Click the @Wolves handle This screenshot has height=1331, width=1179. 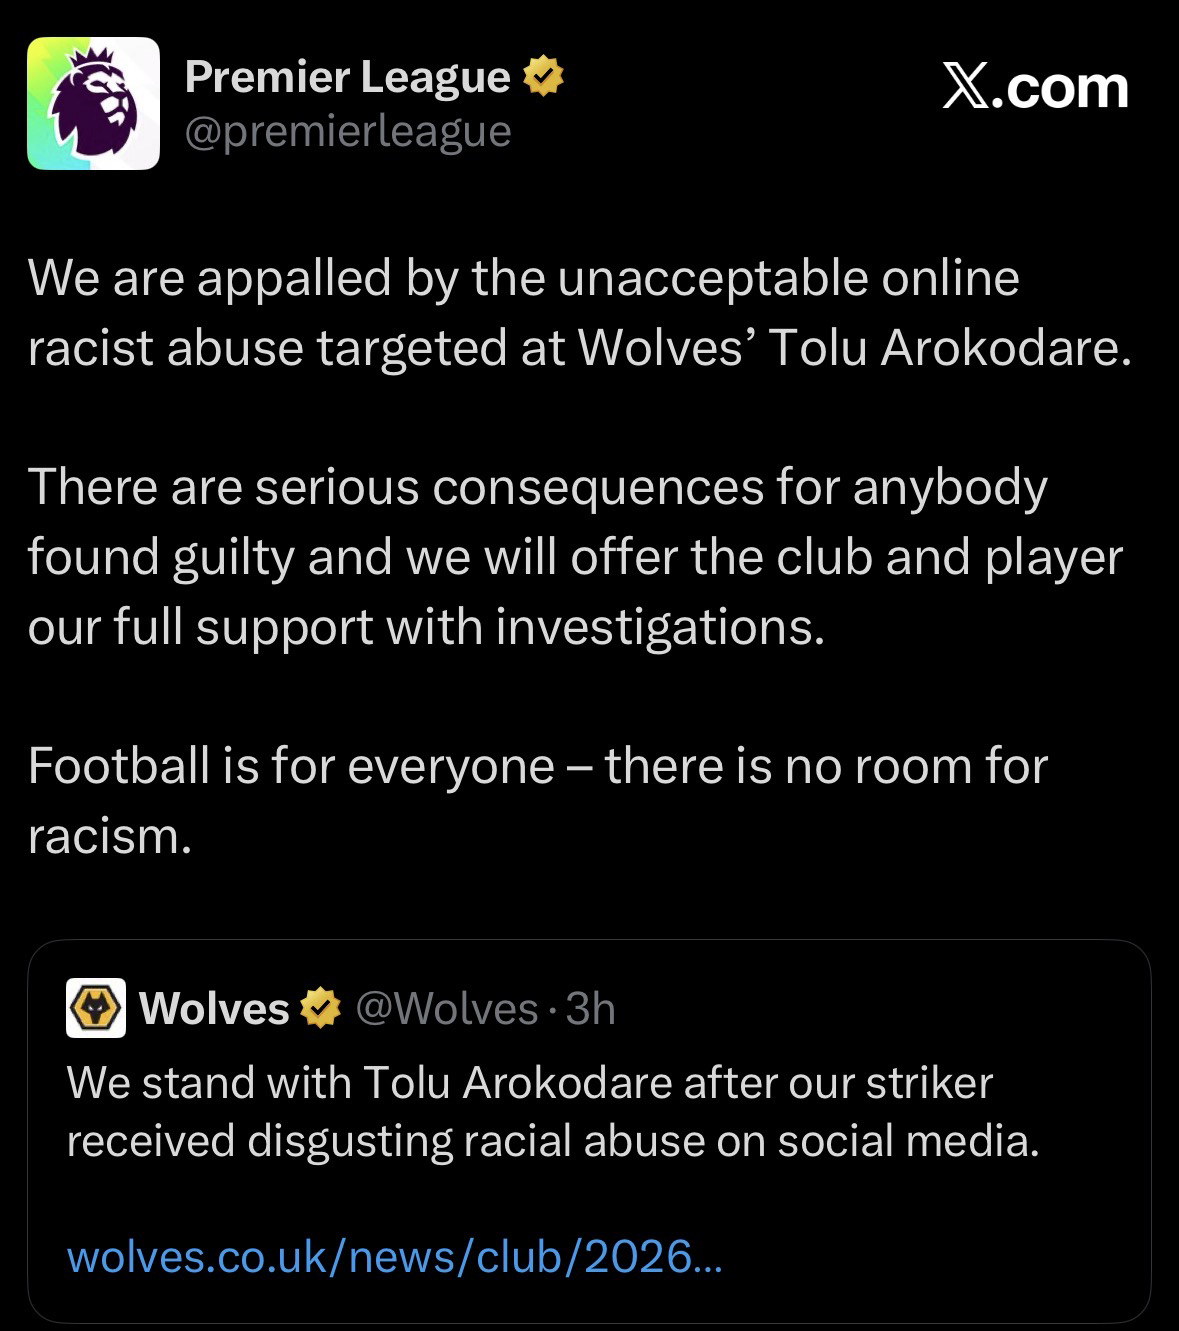[x=447, y=1008]
